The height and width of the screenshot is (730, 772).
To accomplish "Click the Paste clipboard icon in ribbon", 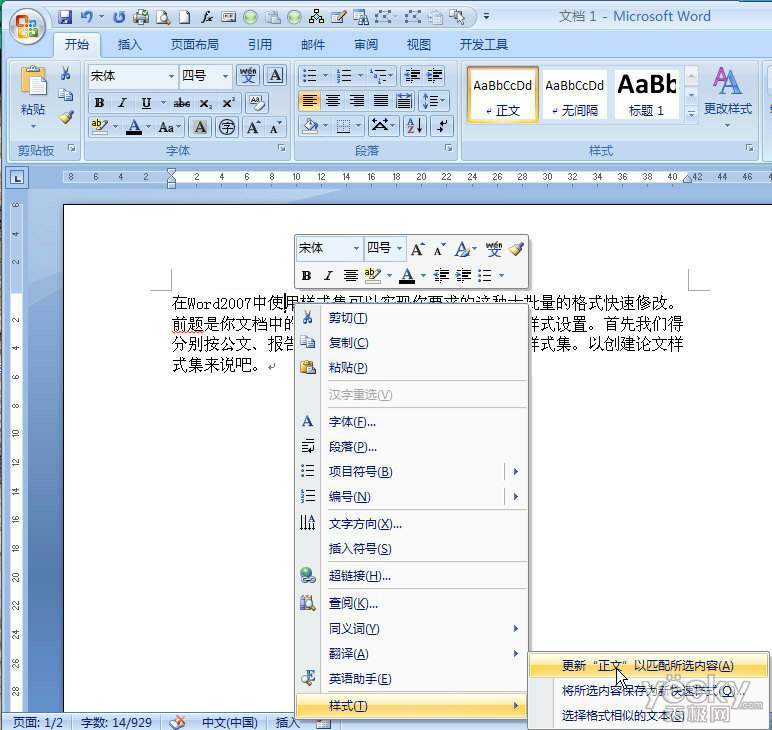I will [33, 81].
